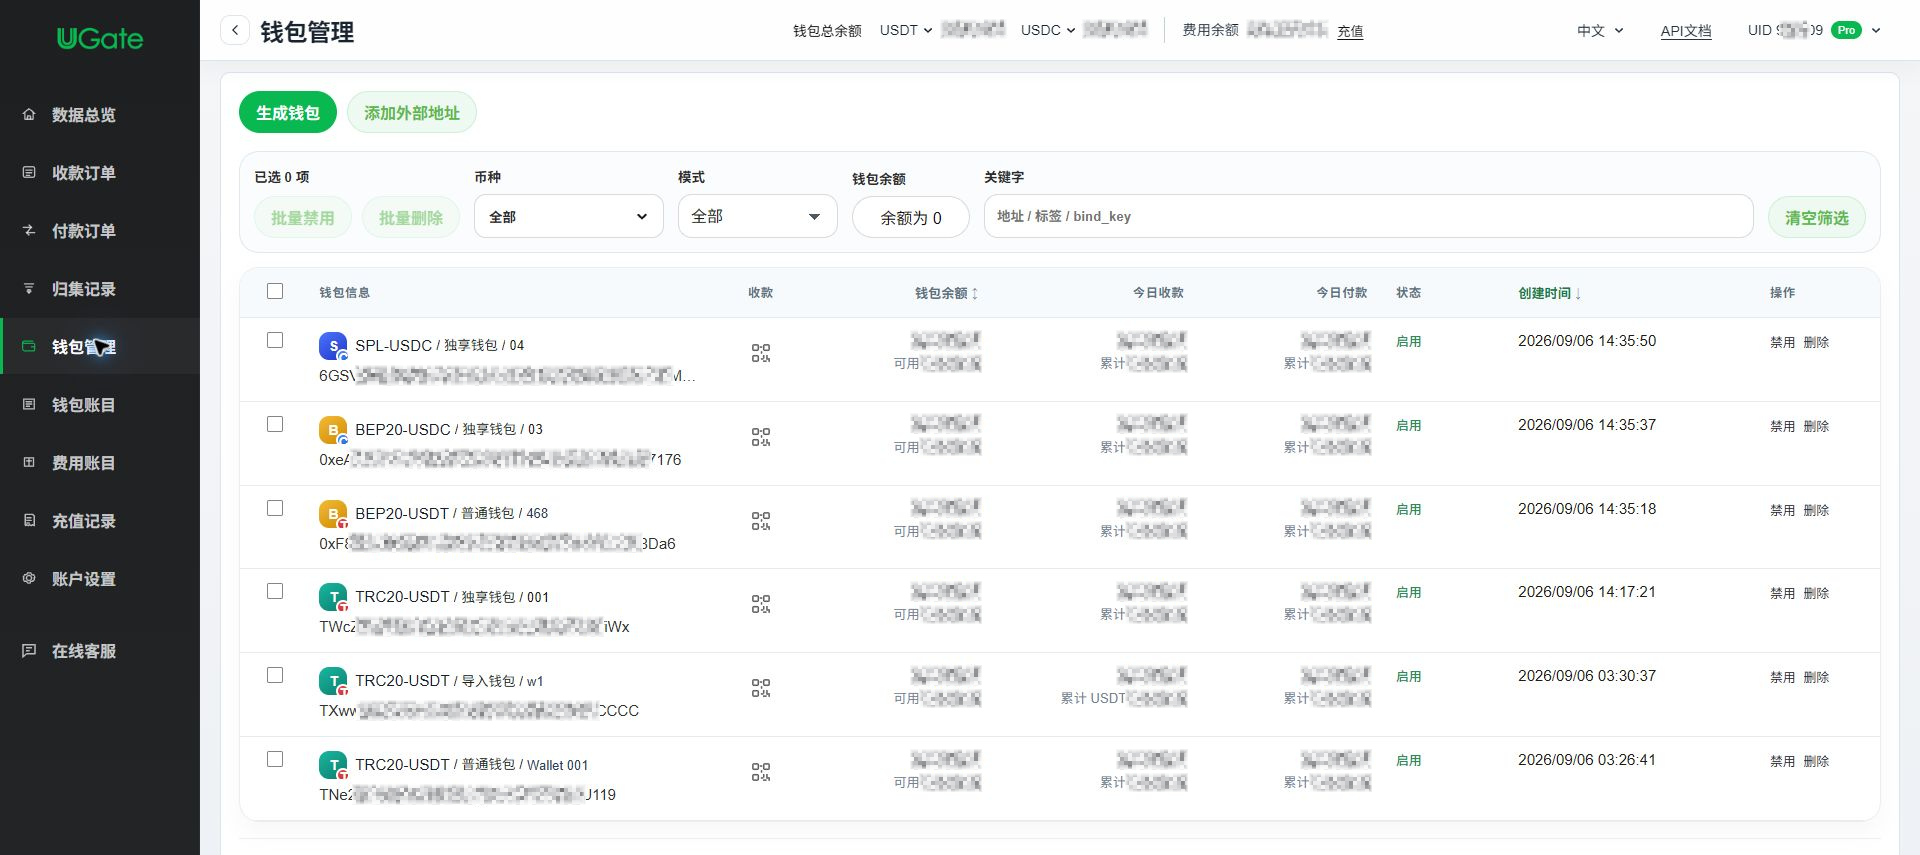Show receive QR code for SPL-USDC wallet
The height and width of the screenshot is (855, 1920).
pos(761,353)
